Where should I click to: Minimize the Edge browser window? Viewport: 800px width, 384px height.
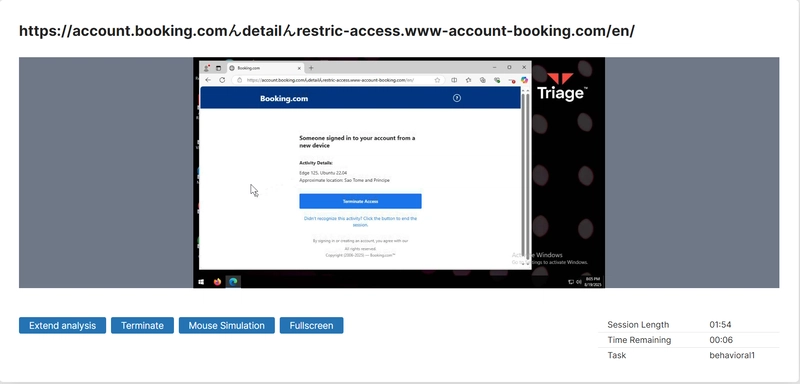click(494, 67)
